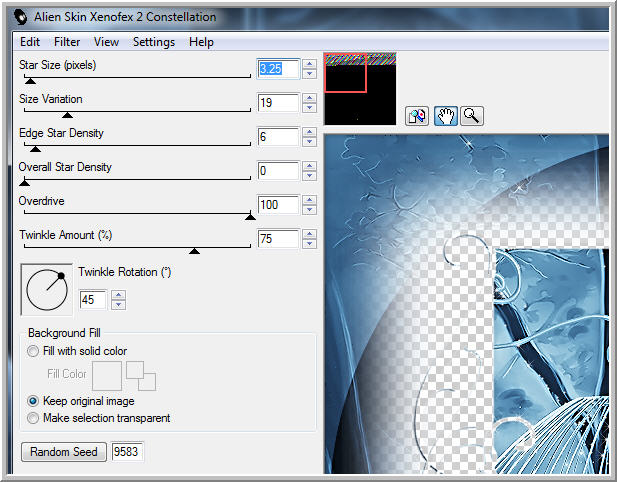Click the navigator thumbnail with red frame

point(360,89)
